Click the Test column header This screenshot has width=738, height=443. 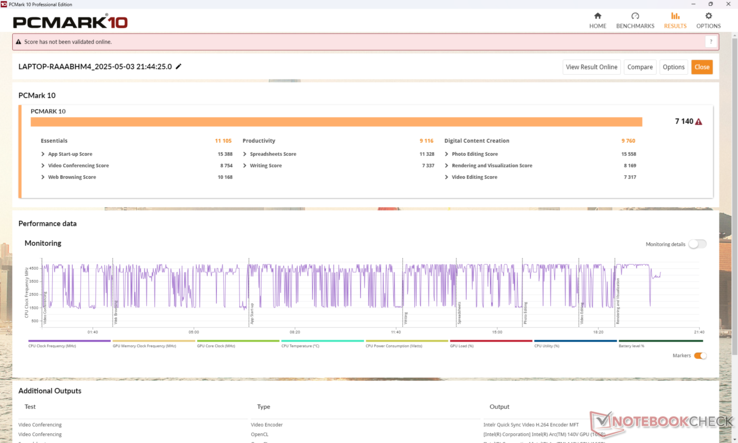click(30, 407)
